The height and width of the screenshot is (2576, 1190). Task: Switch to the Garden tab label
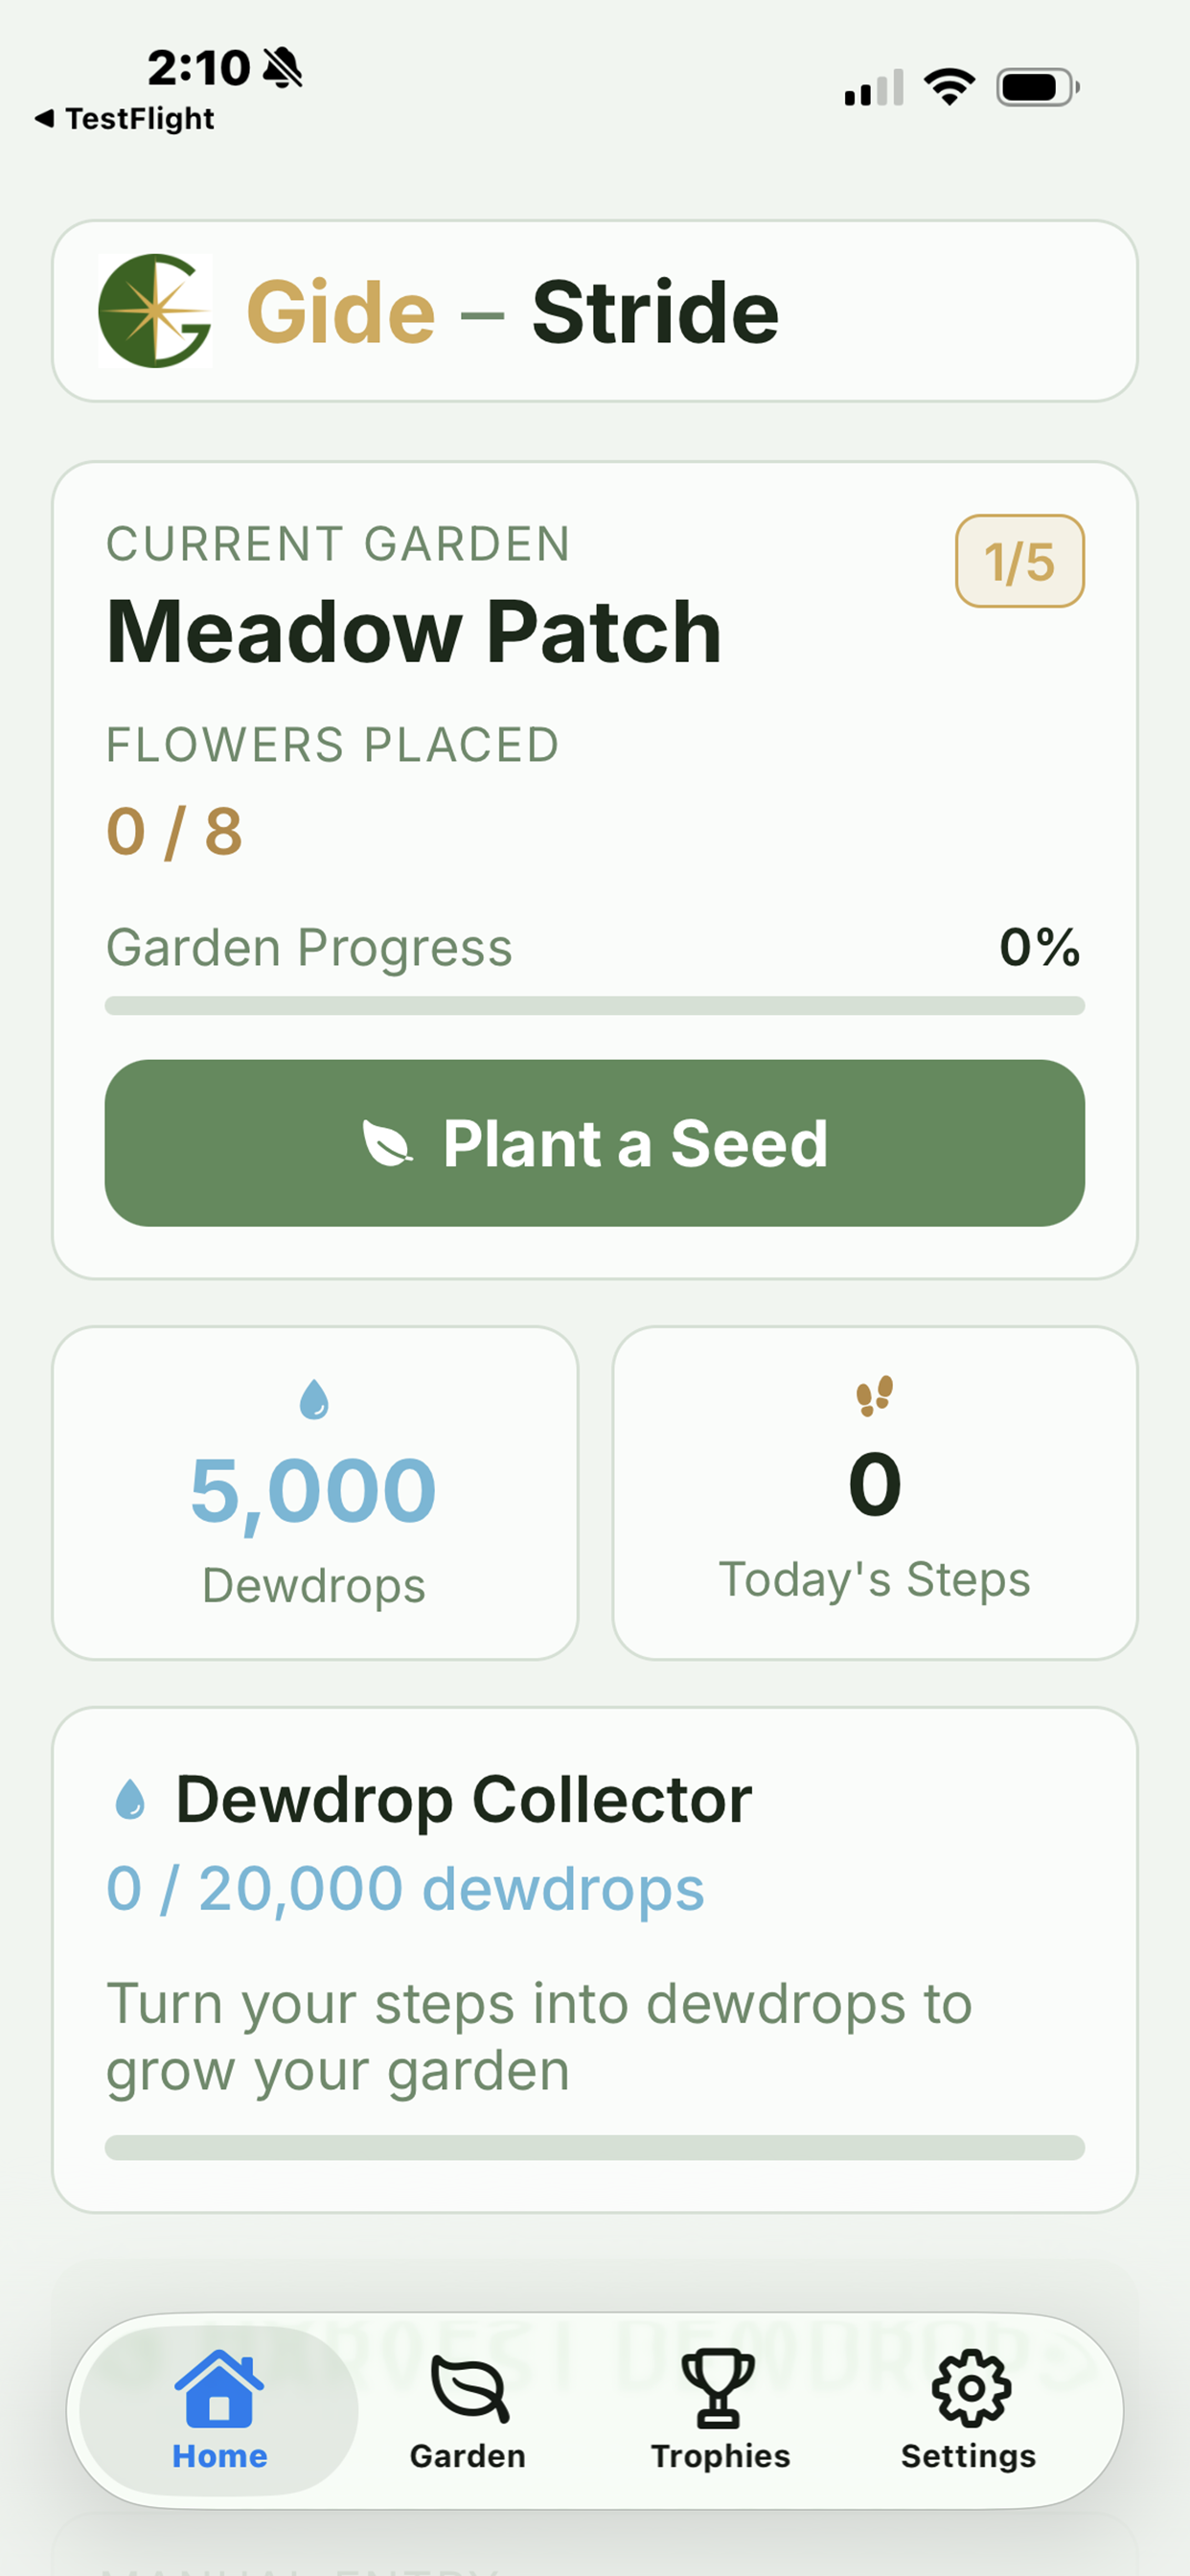point(468,2456)
